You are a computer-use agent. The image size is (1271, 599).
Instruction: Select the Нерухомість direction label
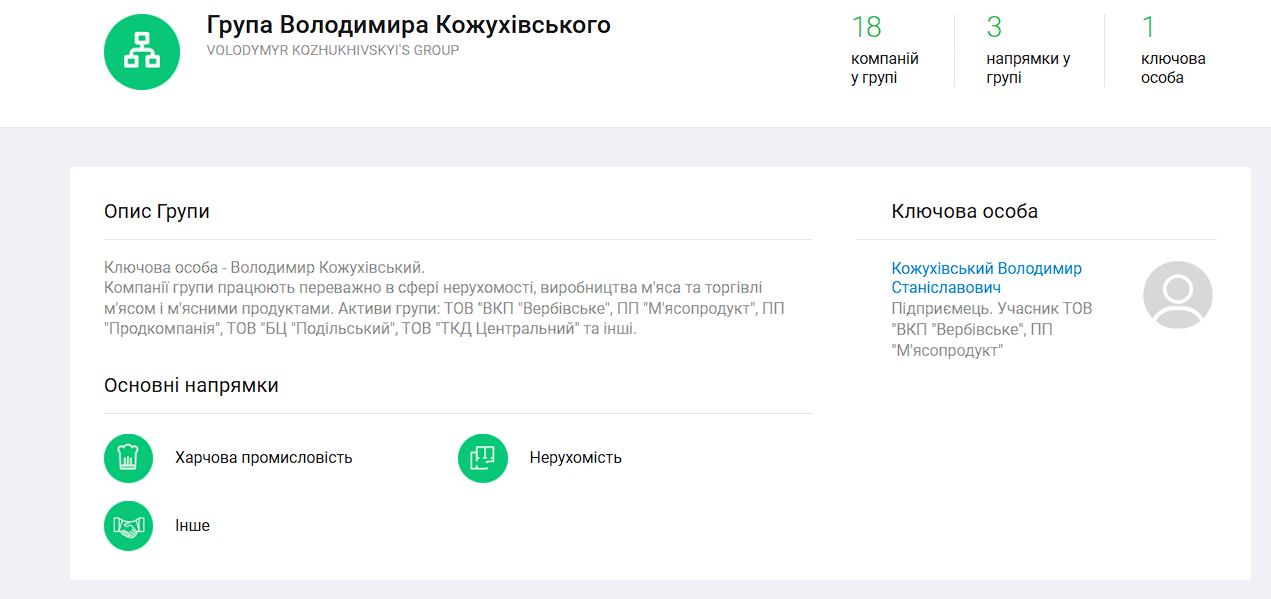575,458
